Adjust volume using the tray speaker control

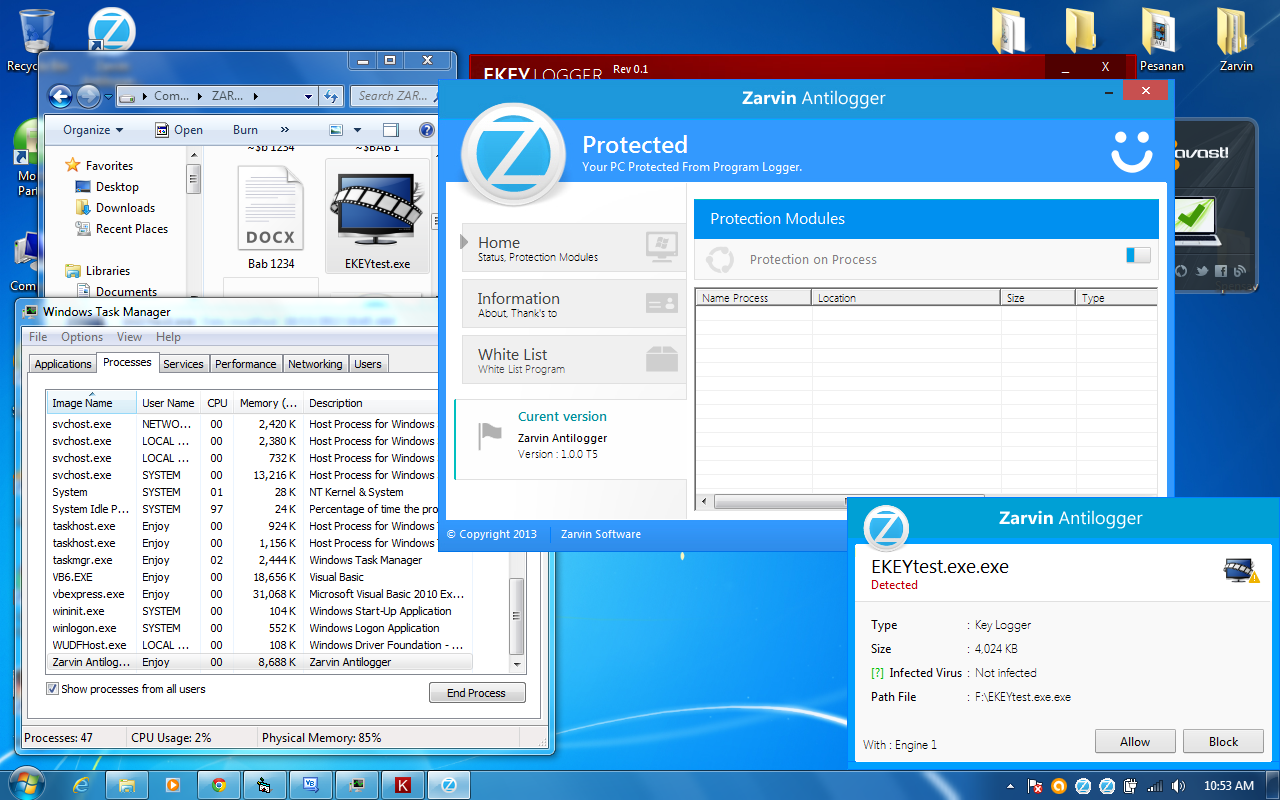[1180, 786]
